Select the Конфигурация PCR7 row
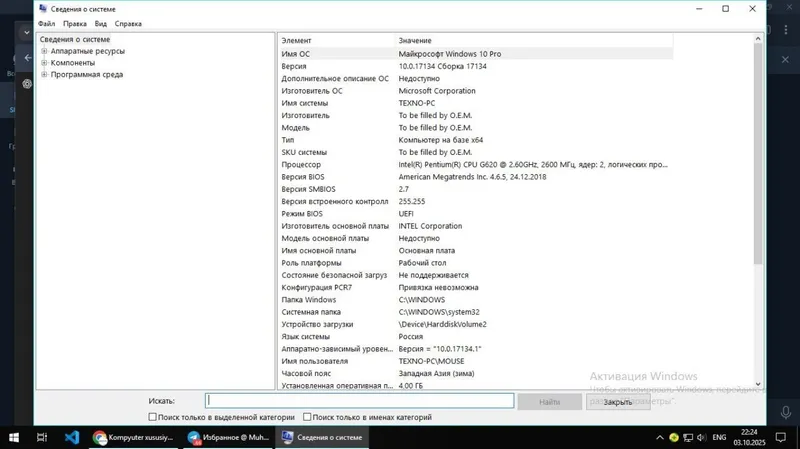800x449 pixels. pos(476,287)
